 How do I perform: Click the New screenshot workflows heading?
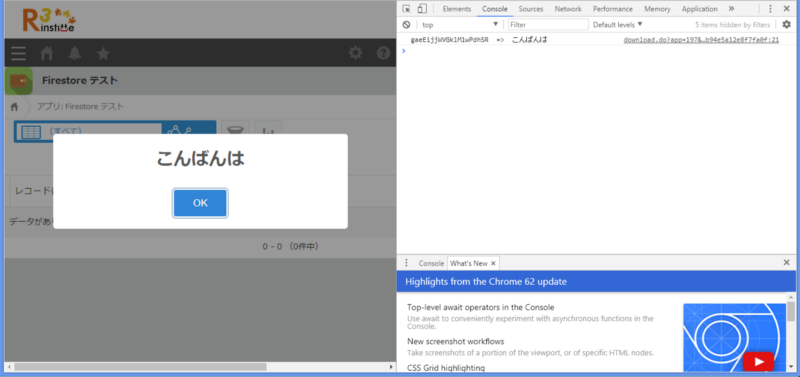456,341
